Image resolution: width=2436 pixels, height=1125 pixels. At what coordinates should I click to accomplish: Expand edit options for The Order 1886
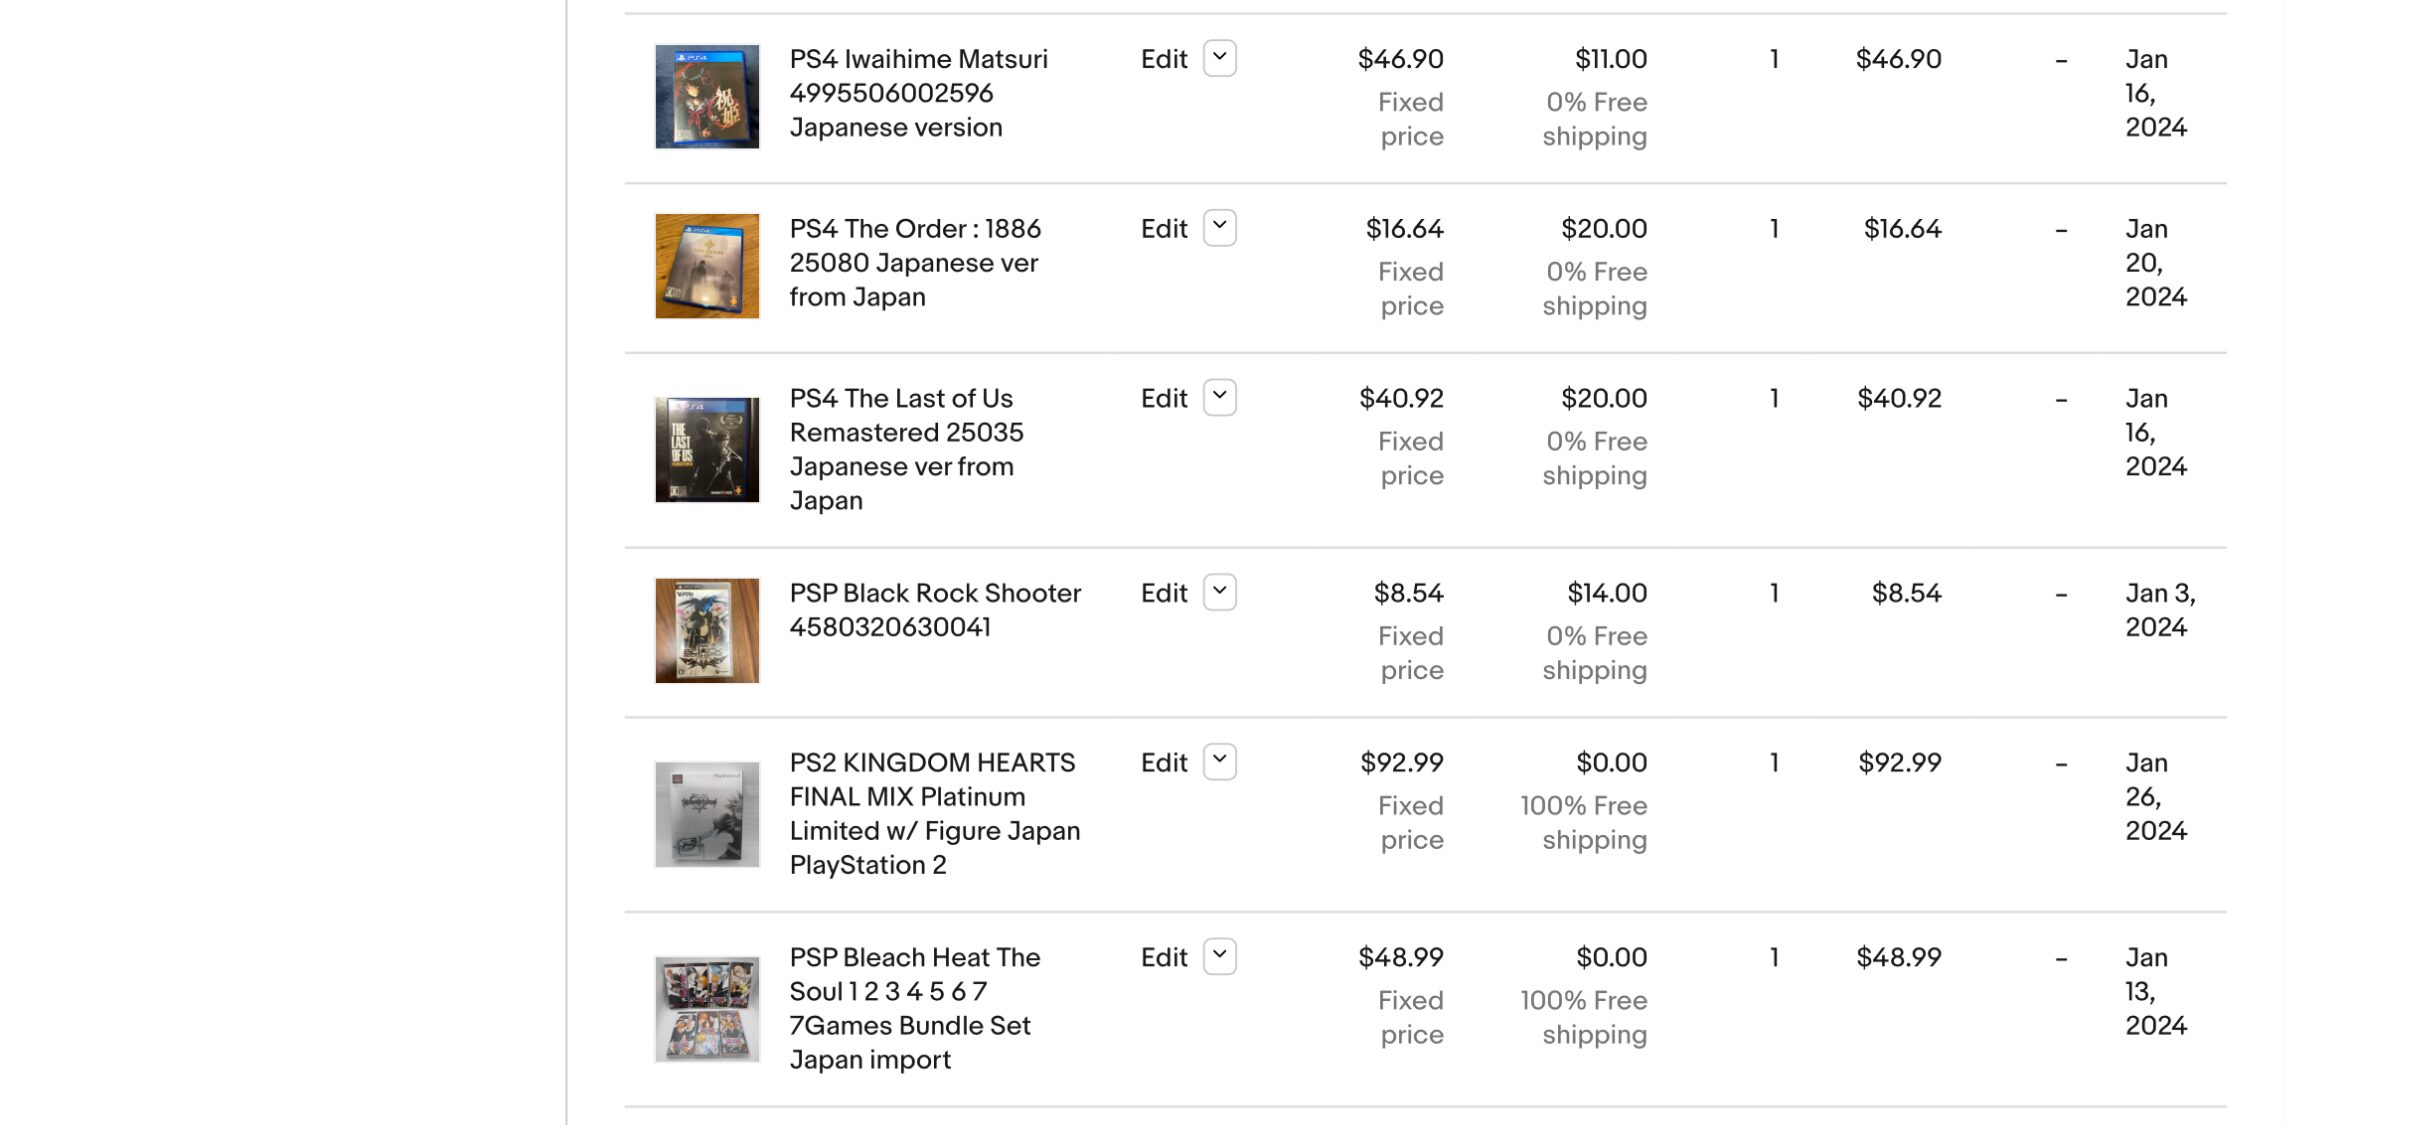[1219, 228]
